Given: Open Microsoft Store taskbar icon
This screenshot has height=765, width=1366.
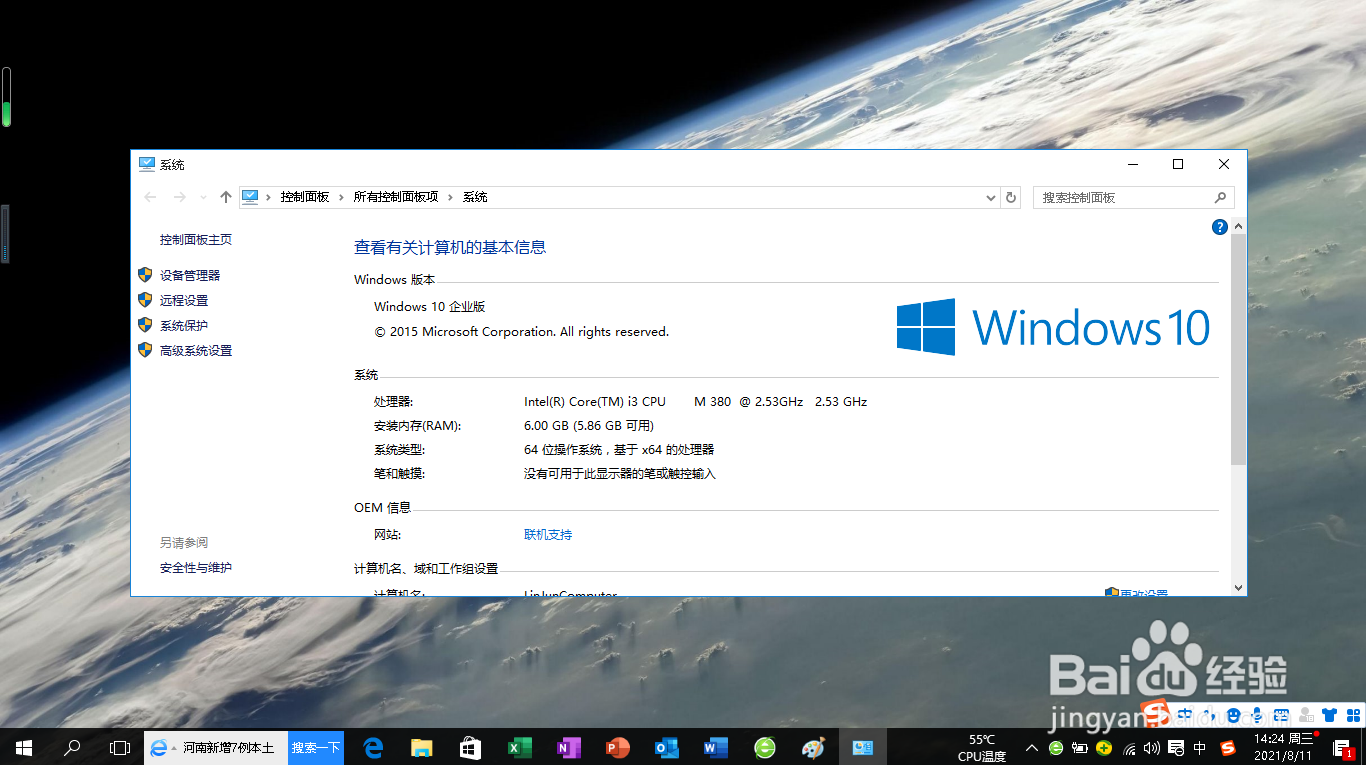Looking at the screenshot, I should click(470, 747).
